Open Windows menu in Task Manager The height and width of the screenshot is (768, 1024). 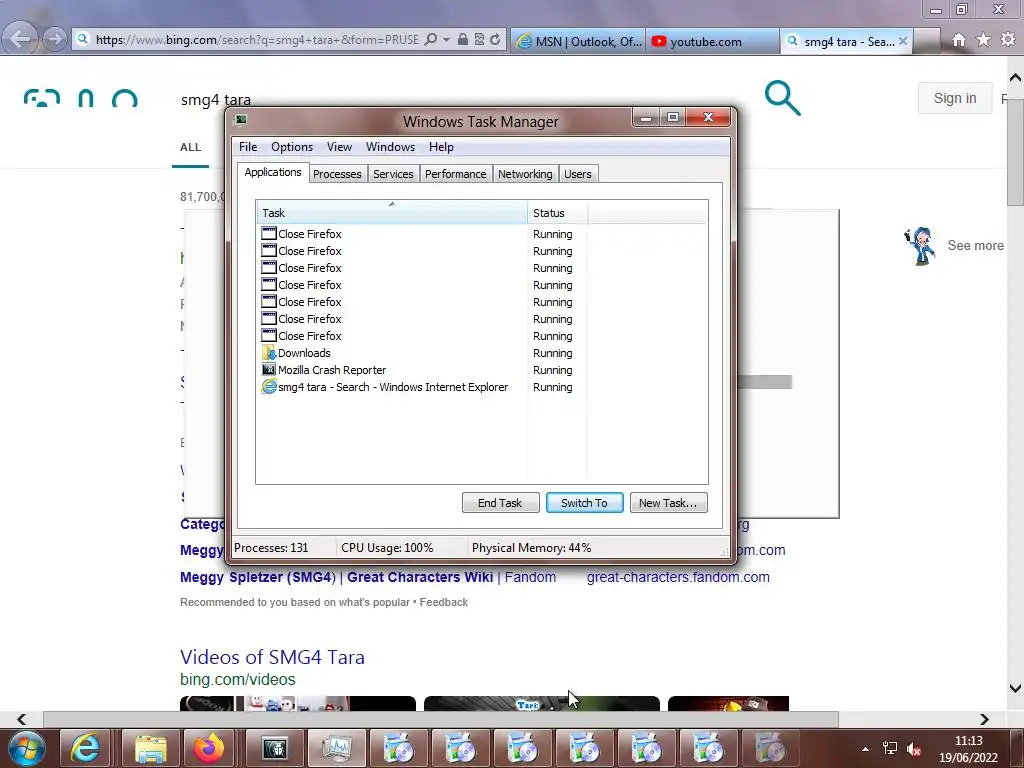click(x=391, y=147)
